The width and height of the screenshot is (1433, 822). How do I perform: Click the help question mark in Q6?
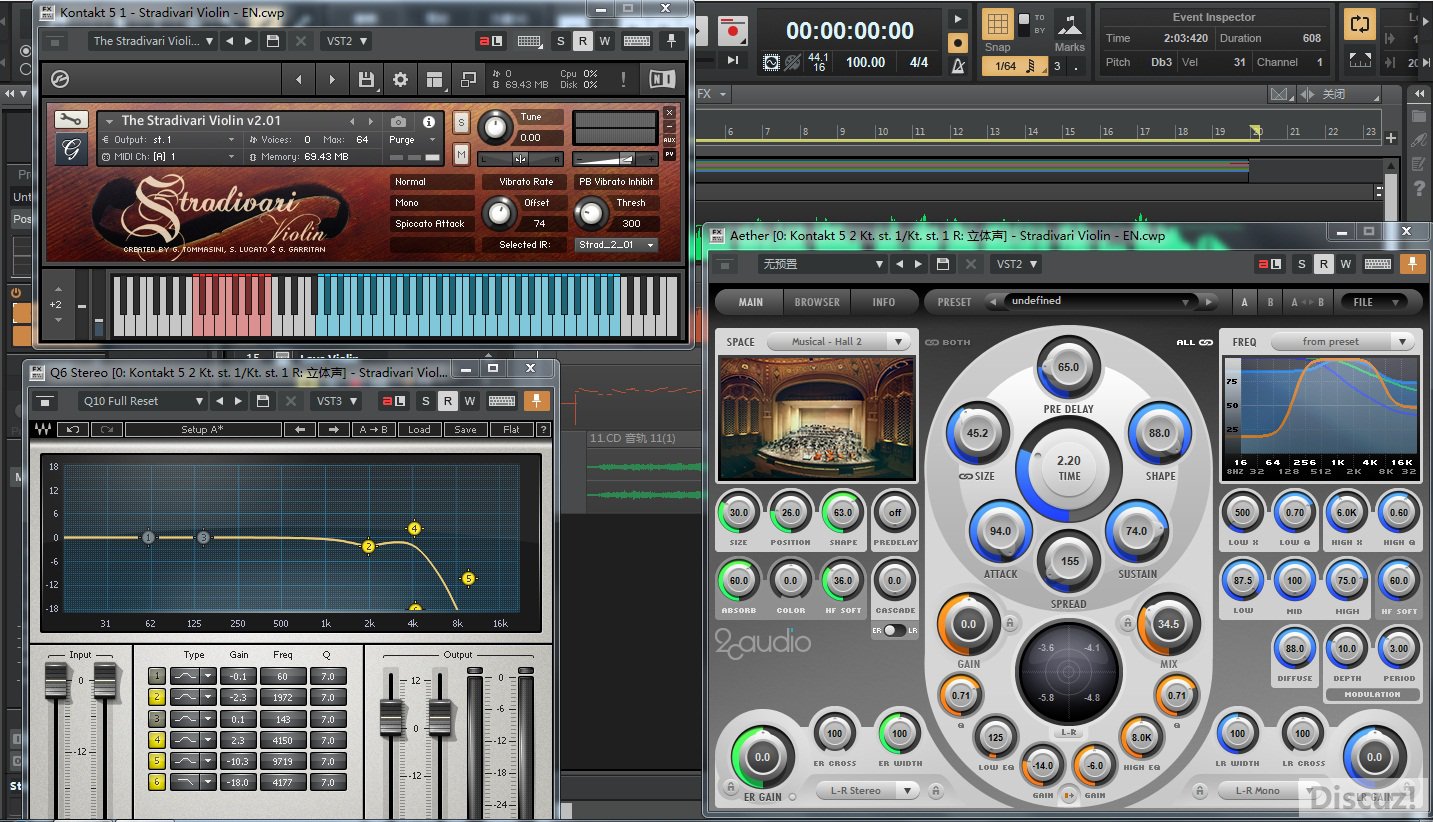(x=543, y=430)
